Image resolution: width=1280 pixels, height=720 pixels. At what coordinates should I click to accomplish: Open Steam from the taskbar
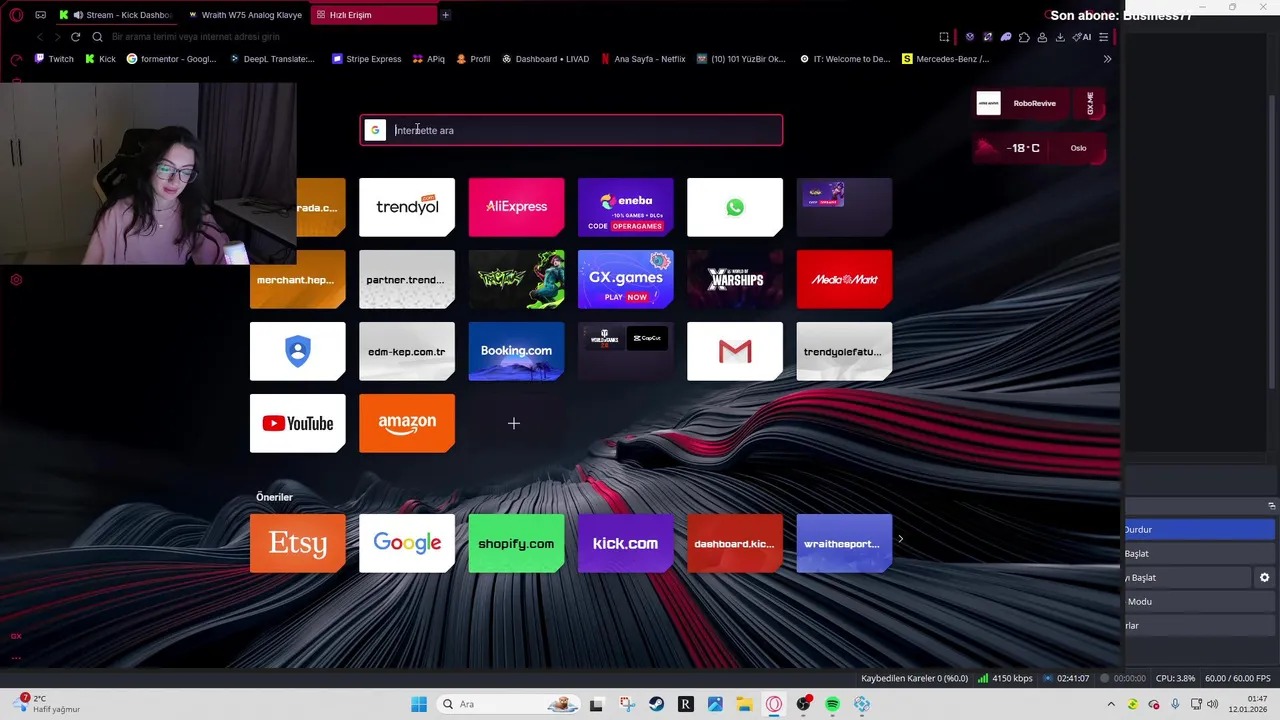656,704
